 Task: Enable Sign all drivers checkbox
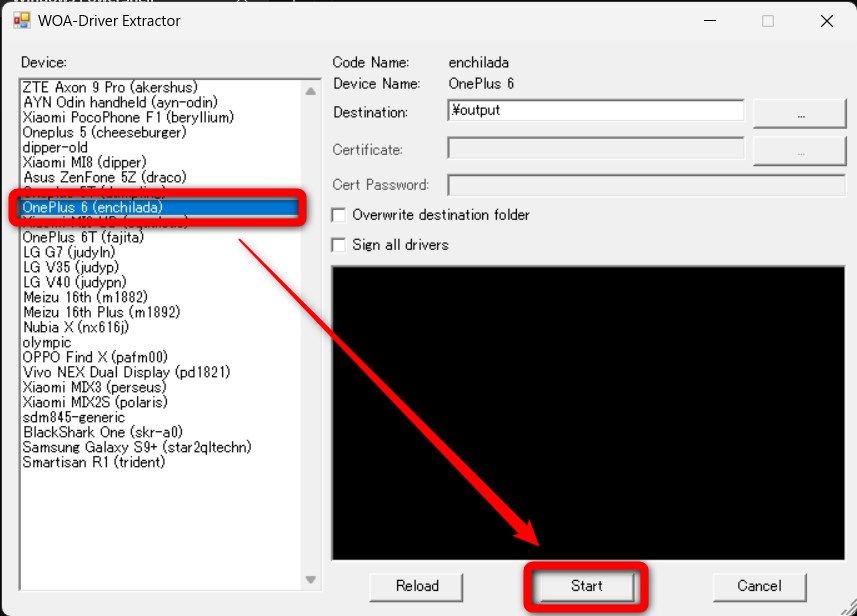(339, 245)
